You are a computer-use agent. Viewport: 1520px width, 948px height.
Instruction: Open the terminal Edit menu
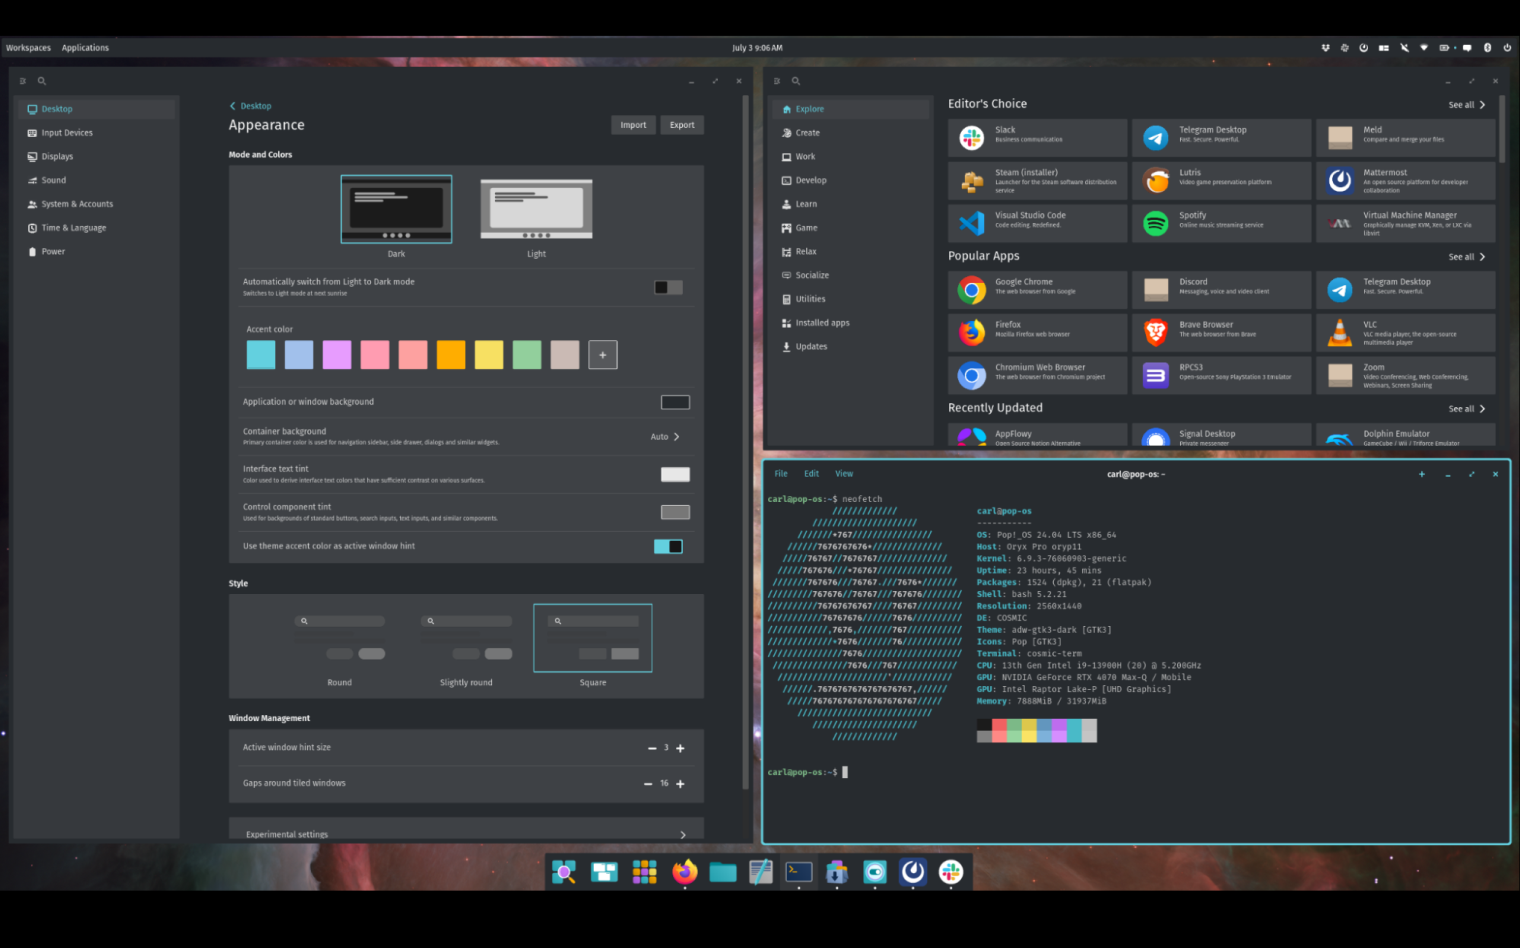811,474
